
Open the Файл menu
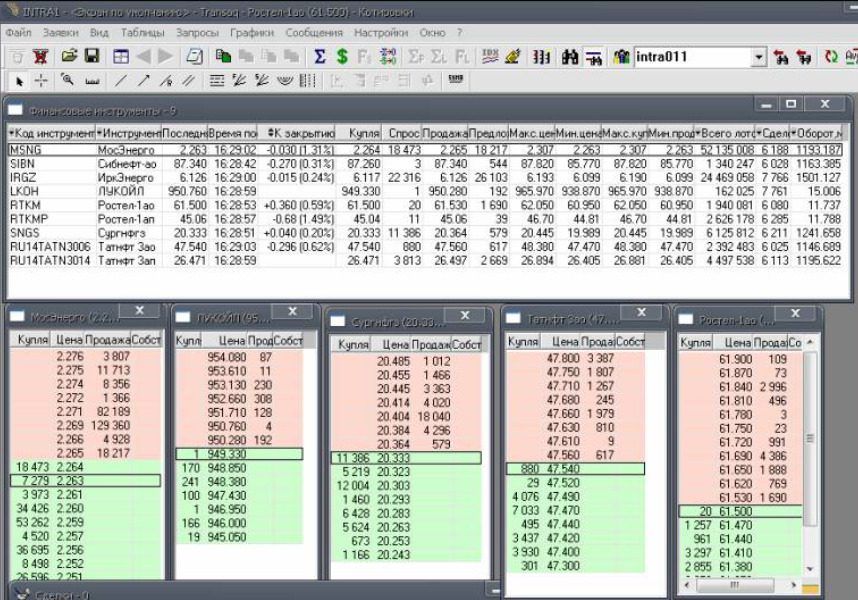pyautogui.click(x=19, y=33)
